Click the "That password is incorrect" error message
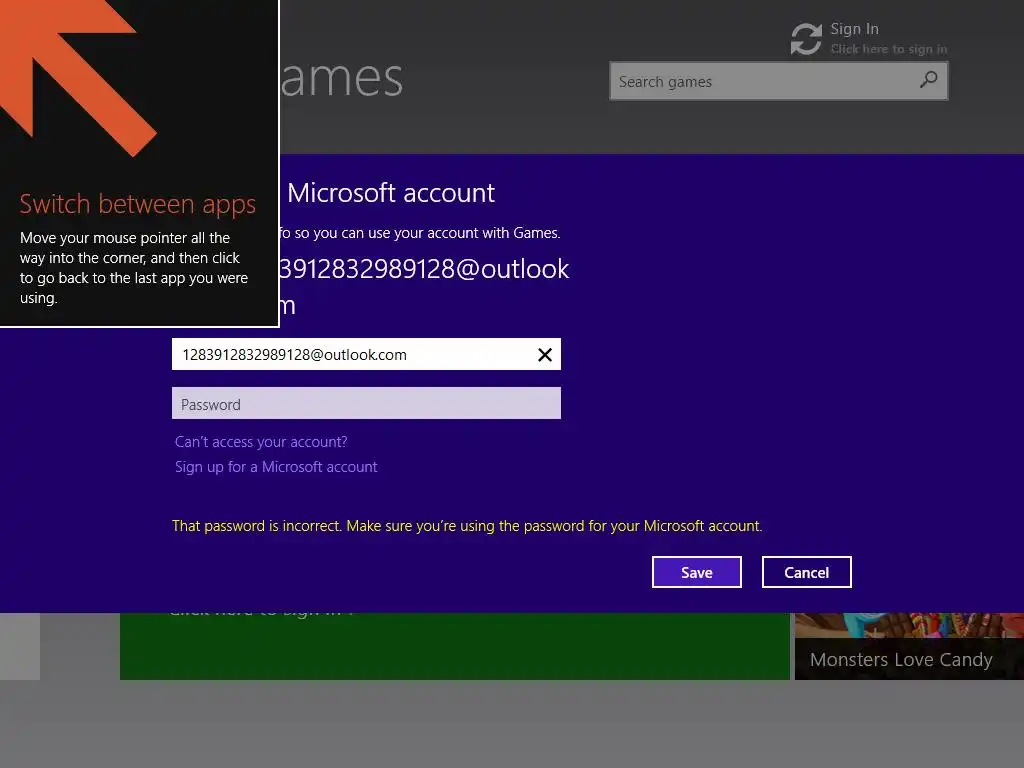This screenshot has height=768, width=1024. [x=467, y=526]
